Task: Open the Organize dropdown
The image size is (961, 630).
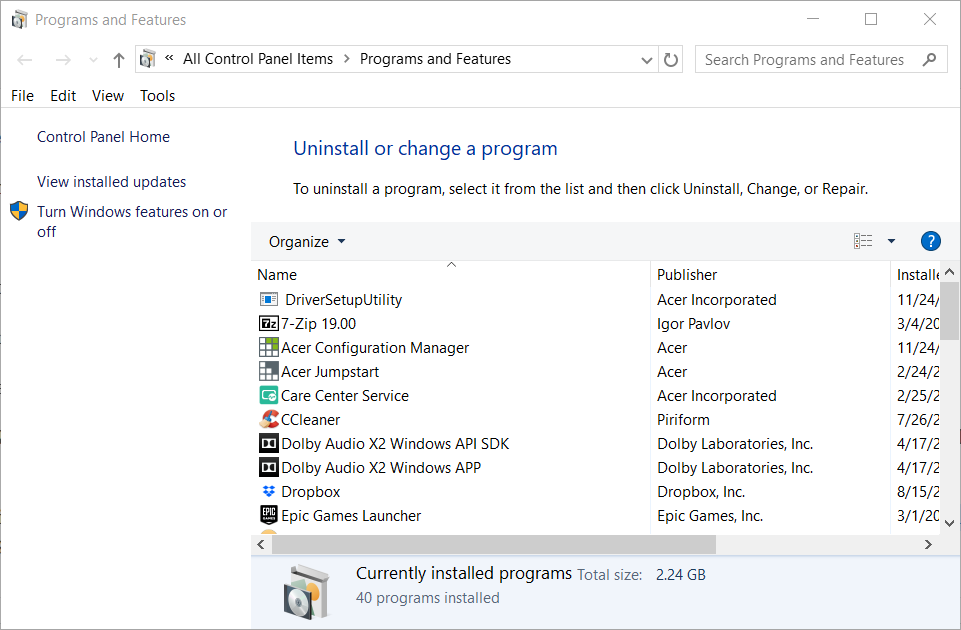Action: click(x=307, y=241)
